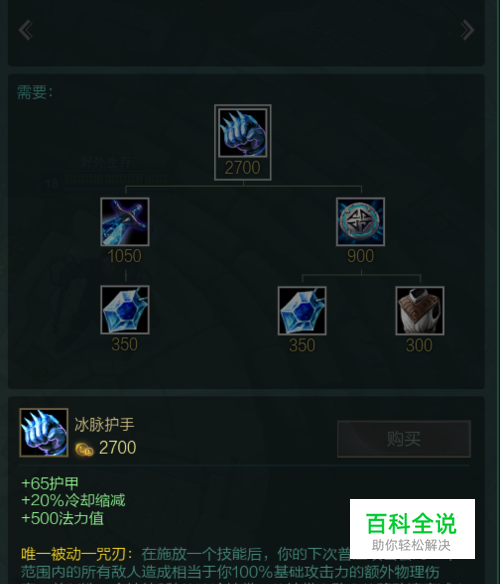
Task: Select the Sheen sword icon costing 1050
Action: point(125,222)
